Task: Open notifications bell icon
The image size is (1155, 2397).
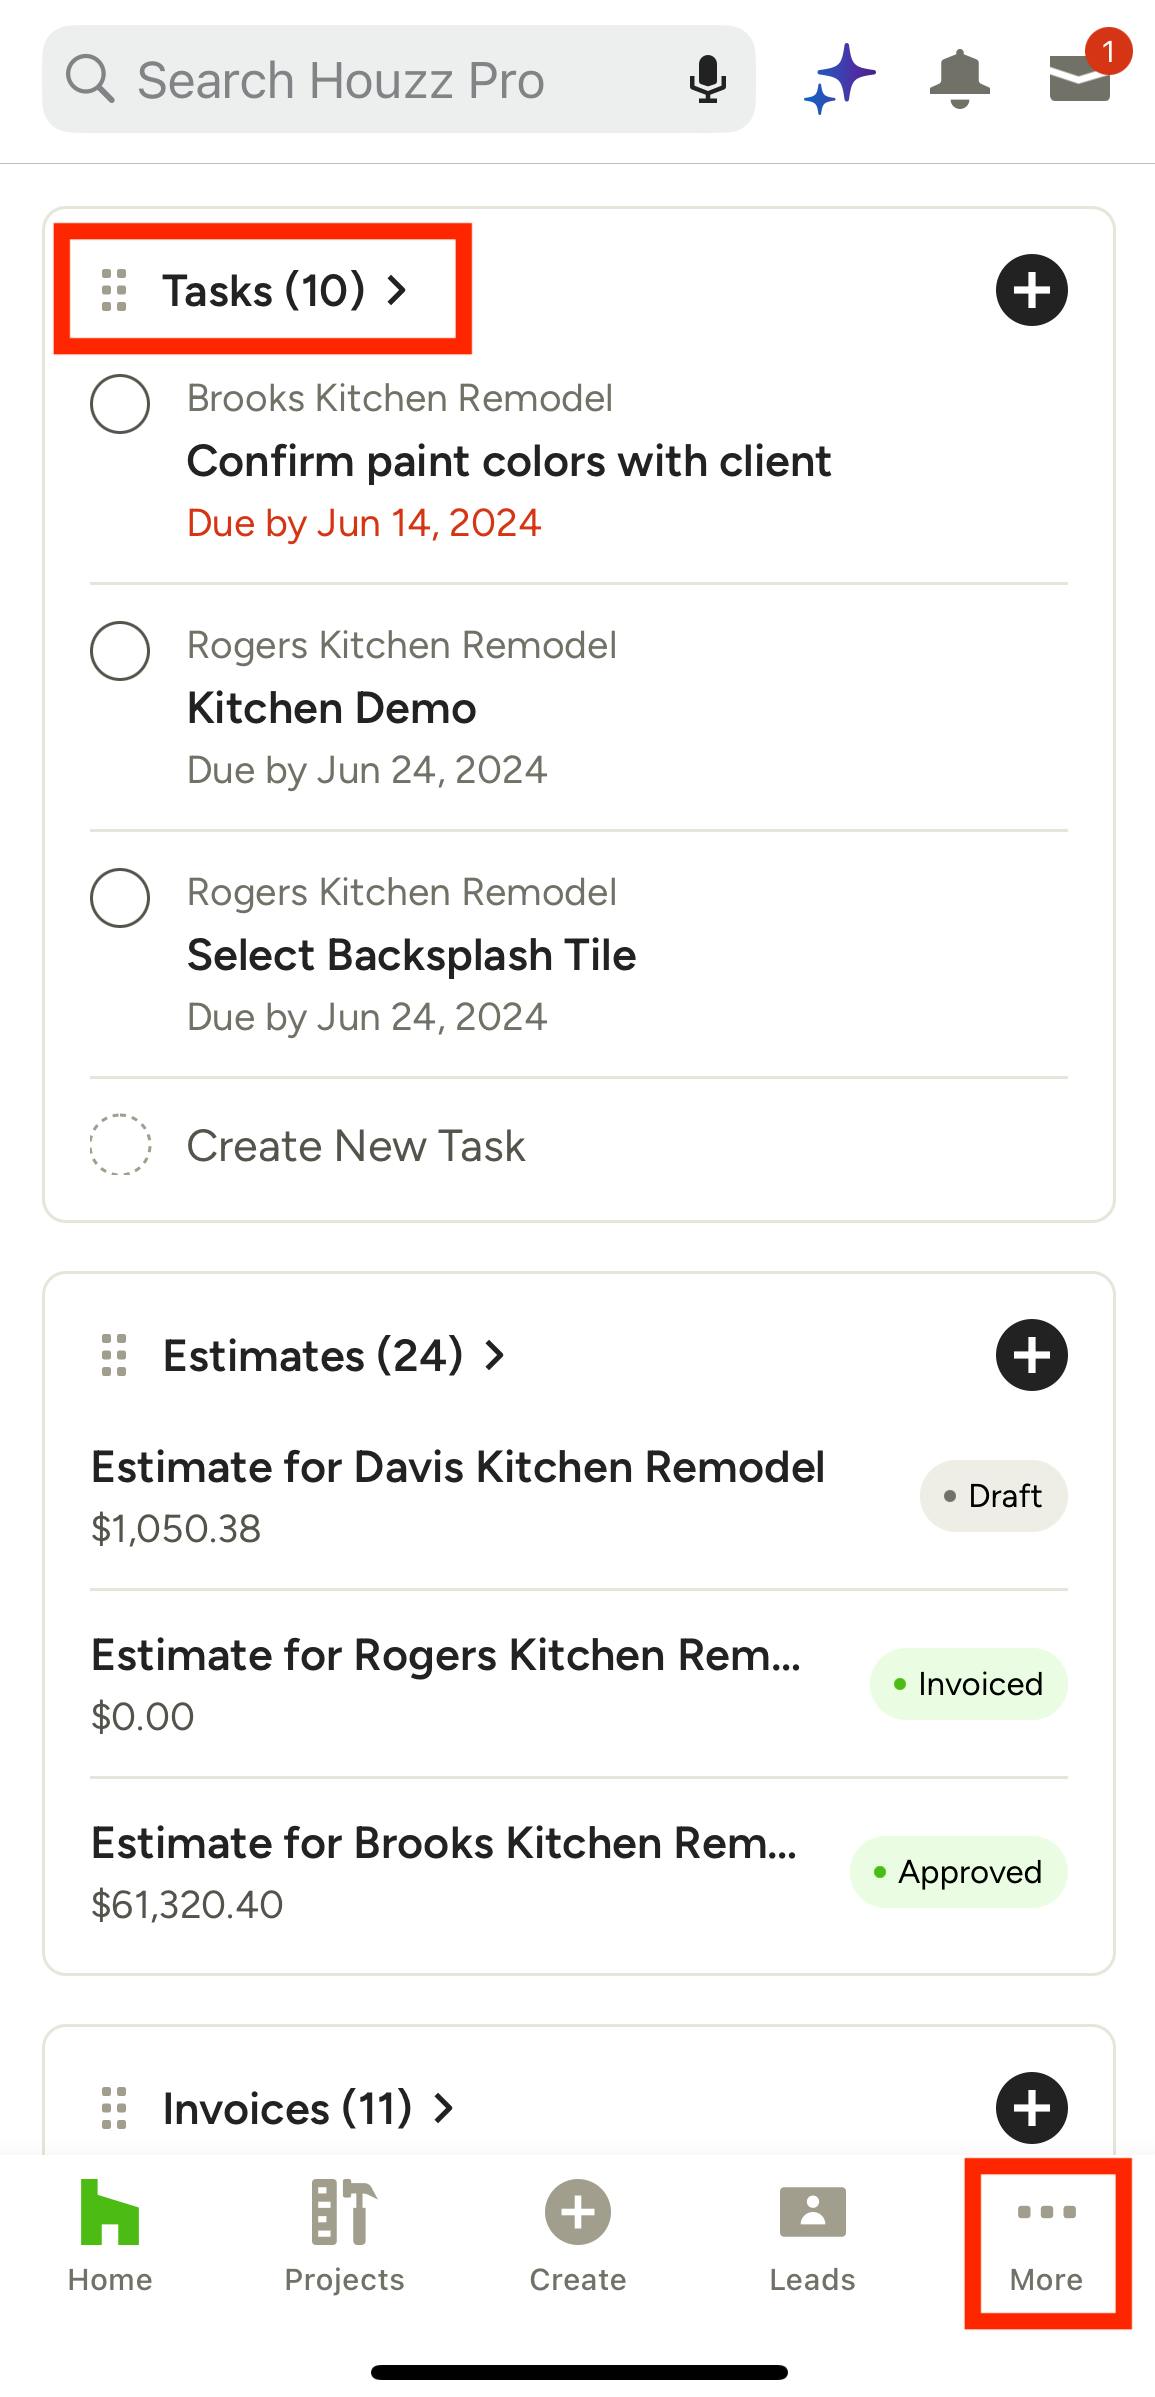Action: [x=959, y=79]
